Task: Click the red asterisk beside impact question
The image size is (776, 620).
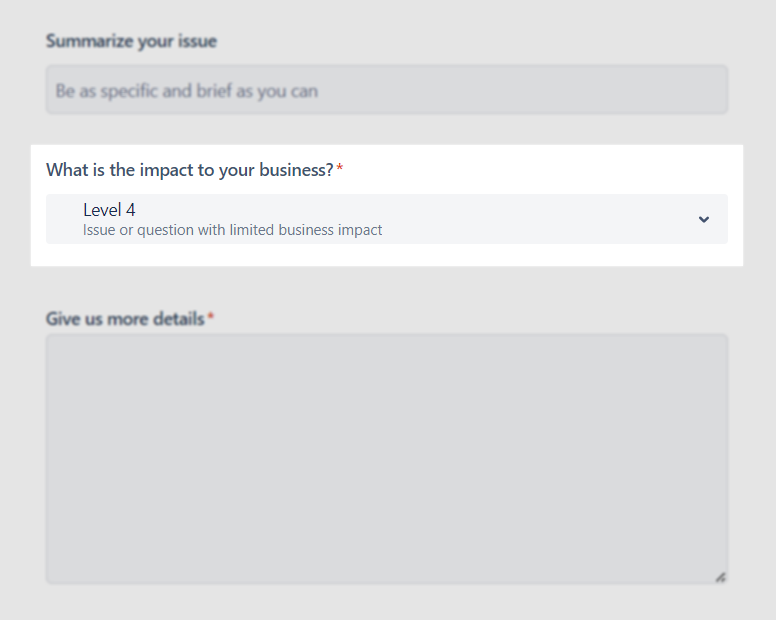Action: 340,167
